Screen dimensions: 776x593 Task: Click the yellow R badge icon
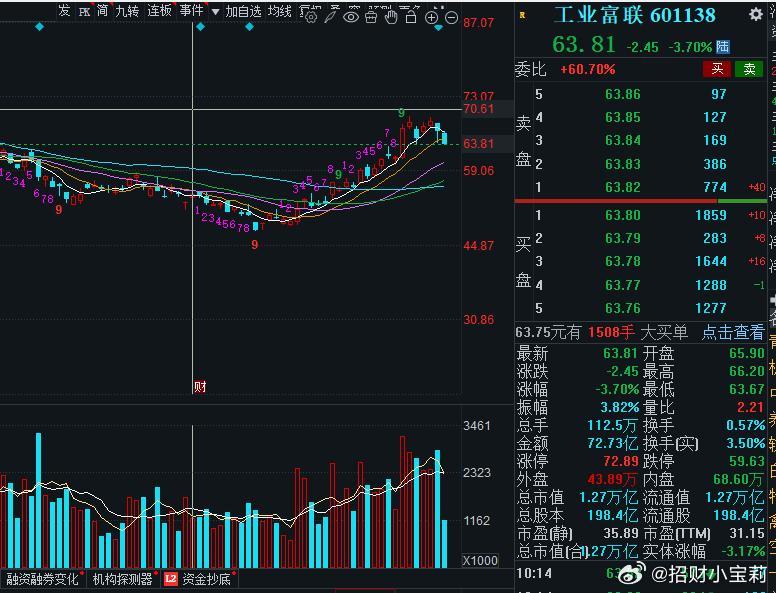tap(522, 15)
